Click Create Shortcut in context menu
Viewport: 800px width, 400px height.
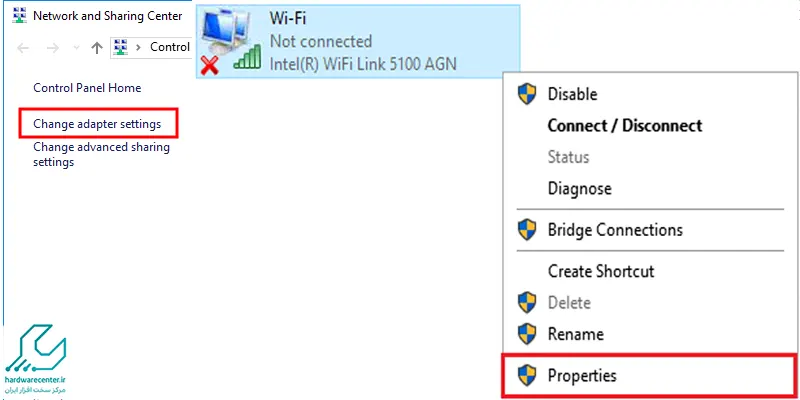click(x=600, y=271)
